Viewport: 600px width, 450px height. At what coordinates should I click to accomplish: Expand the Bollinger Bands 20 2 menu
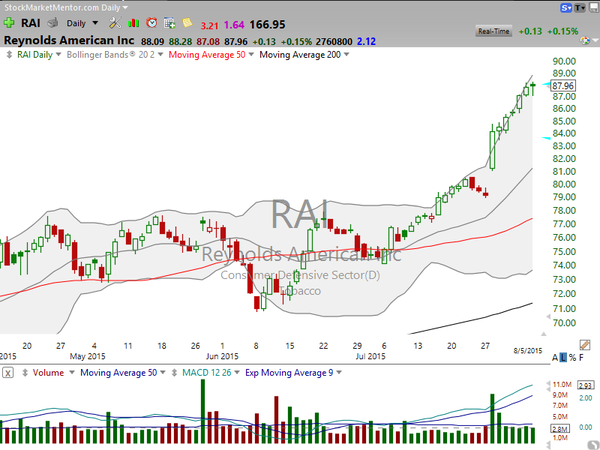point(160,54)
